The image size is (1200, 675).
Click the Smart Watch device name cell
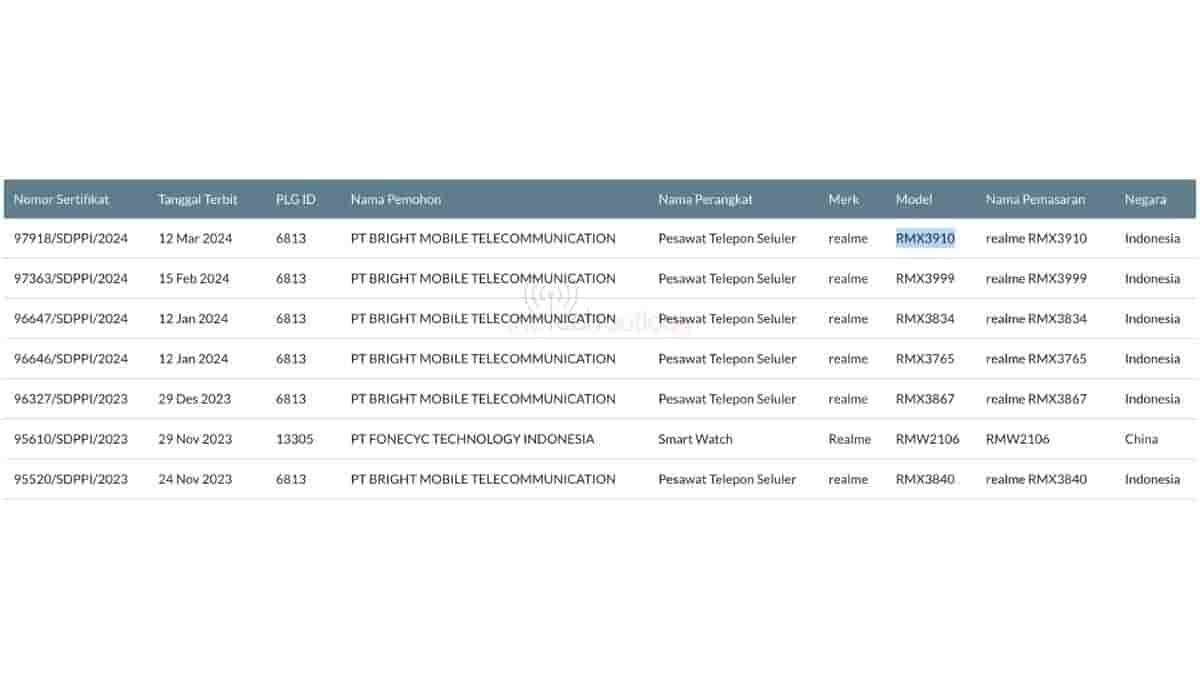click(x=695, y=439)
